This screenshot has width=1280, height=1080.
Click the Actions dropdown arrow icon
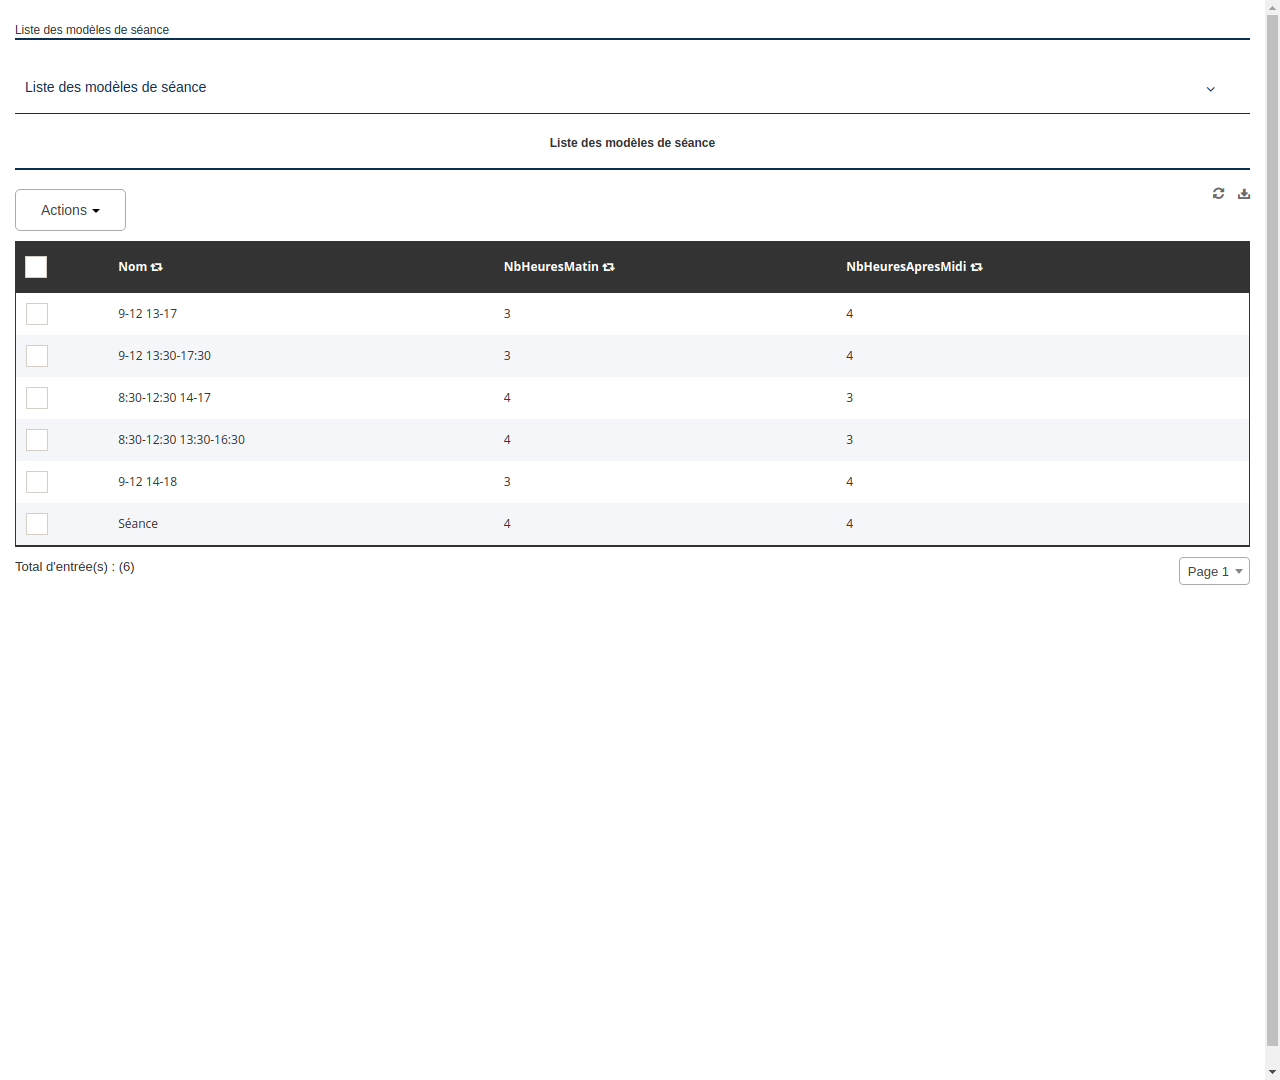[96, 210]
